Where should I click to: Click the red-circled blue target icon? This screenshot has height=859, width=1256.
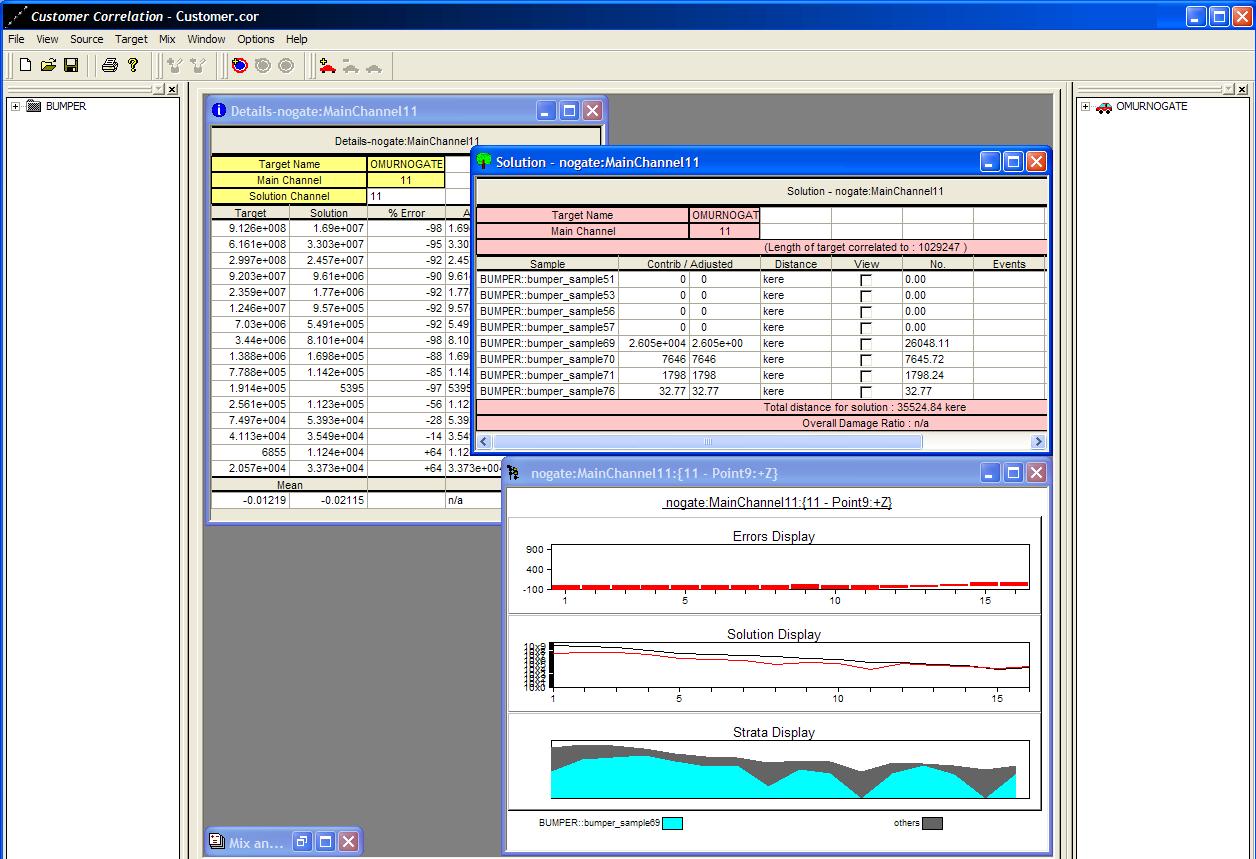click(239, 65)
